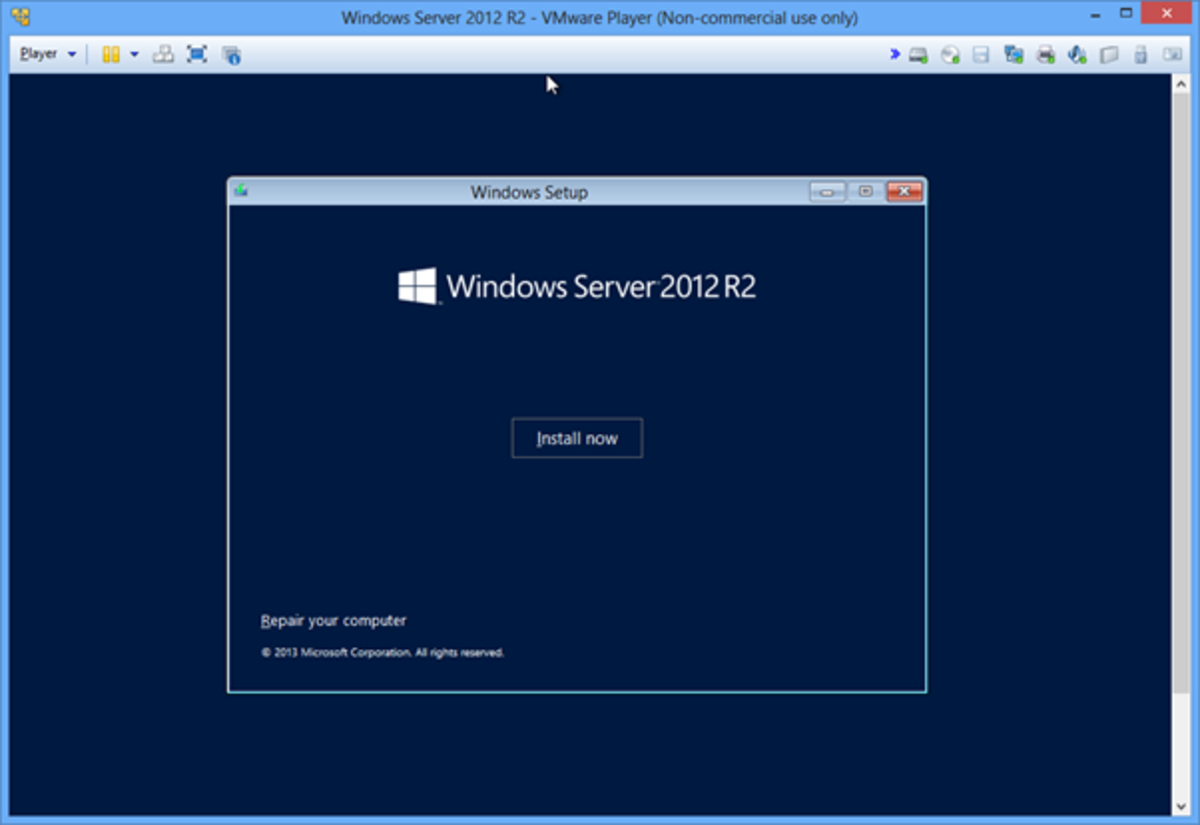Image resolution: width=1200 pixels, height=825 pixels.
Task: Click the Windows Setup title bar
Action: pyautogui.click(x=529, y=191)
